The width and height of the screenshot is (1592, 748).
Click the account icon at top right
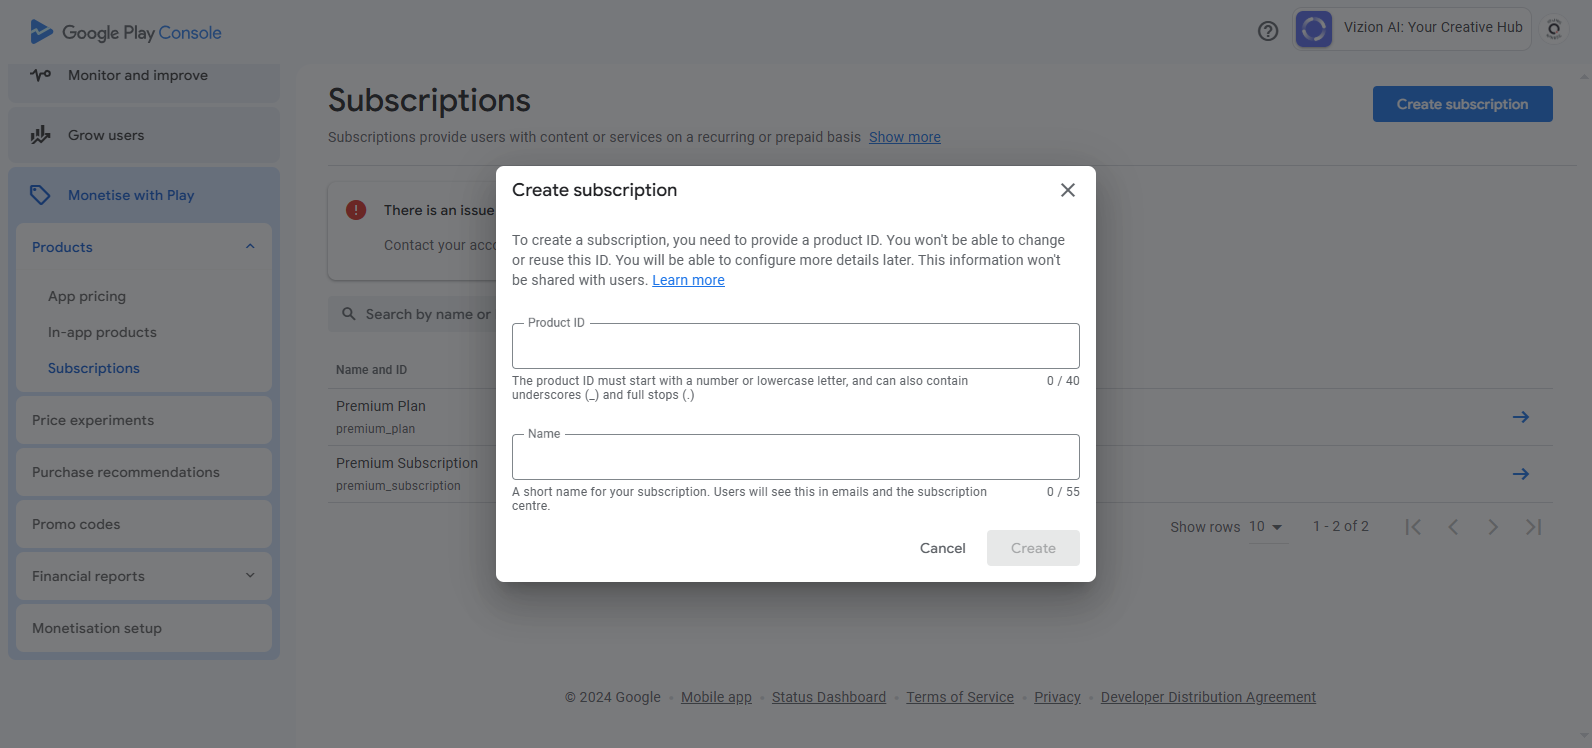coord(1553,29)
